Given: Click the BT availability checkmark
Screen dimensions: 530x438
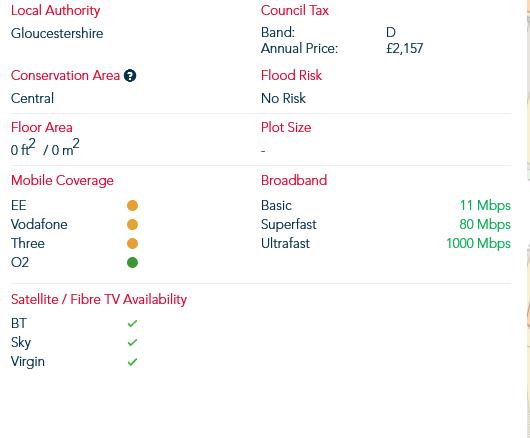Looking at the screenshot, I should [x=132, y=323].
